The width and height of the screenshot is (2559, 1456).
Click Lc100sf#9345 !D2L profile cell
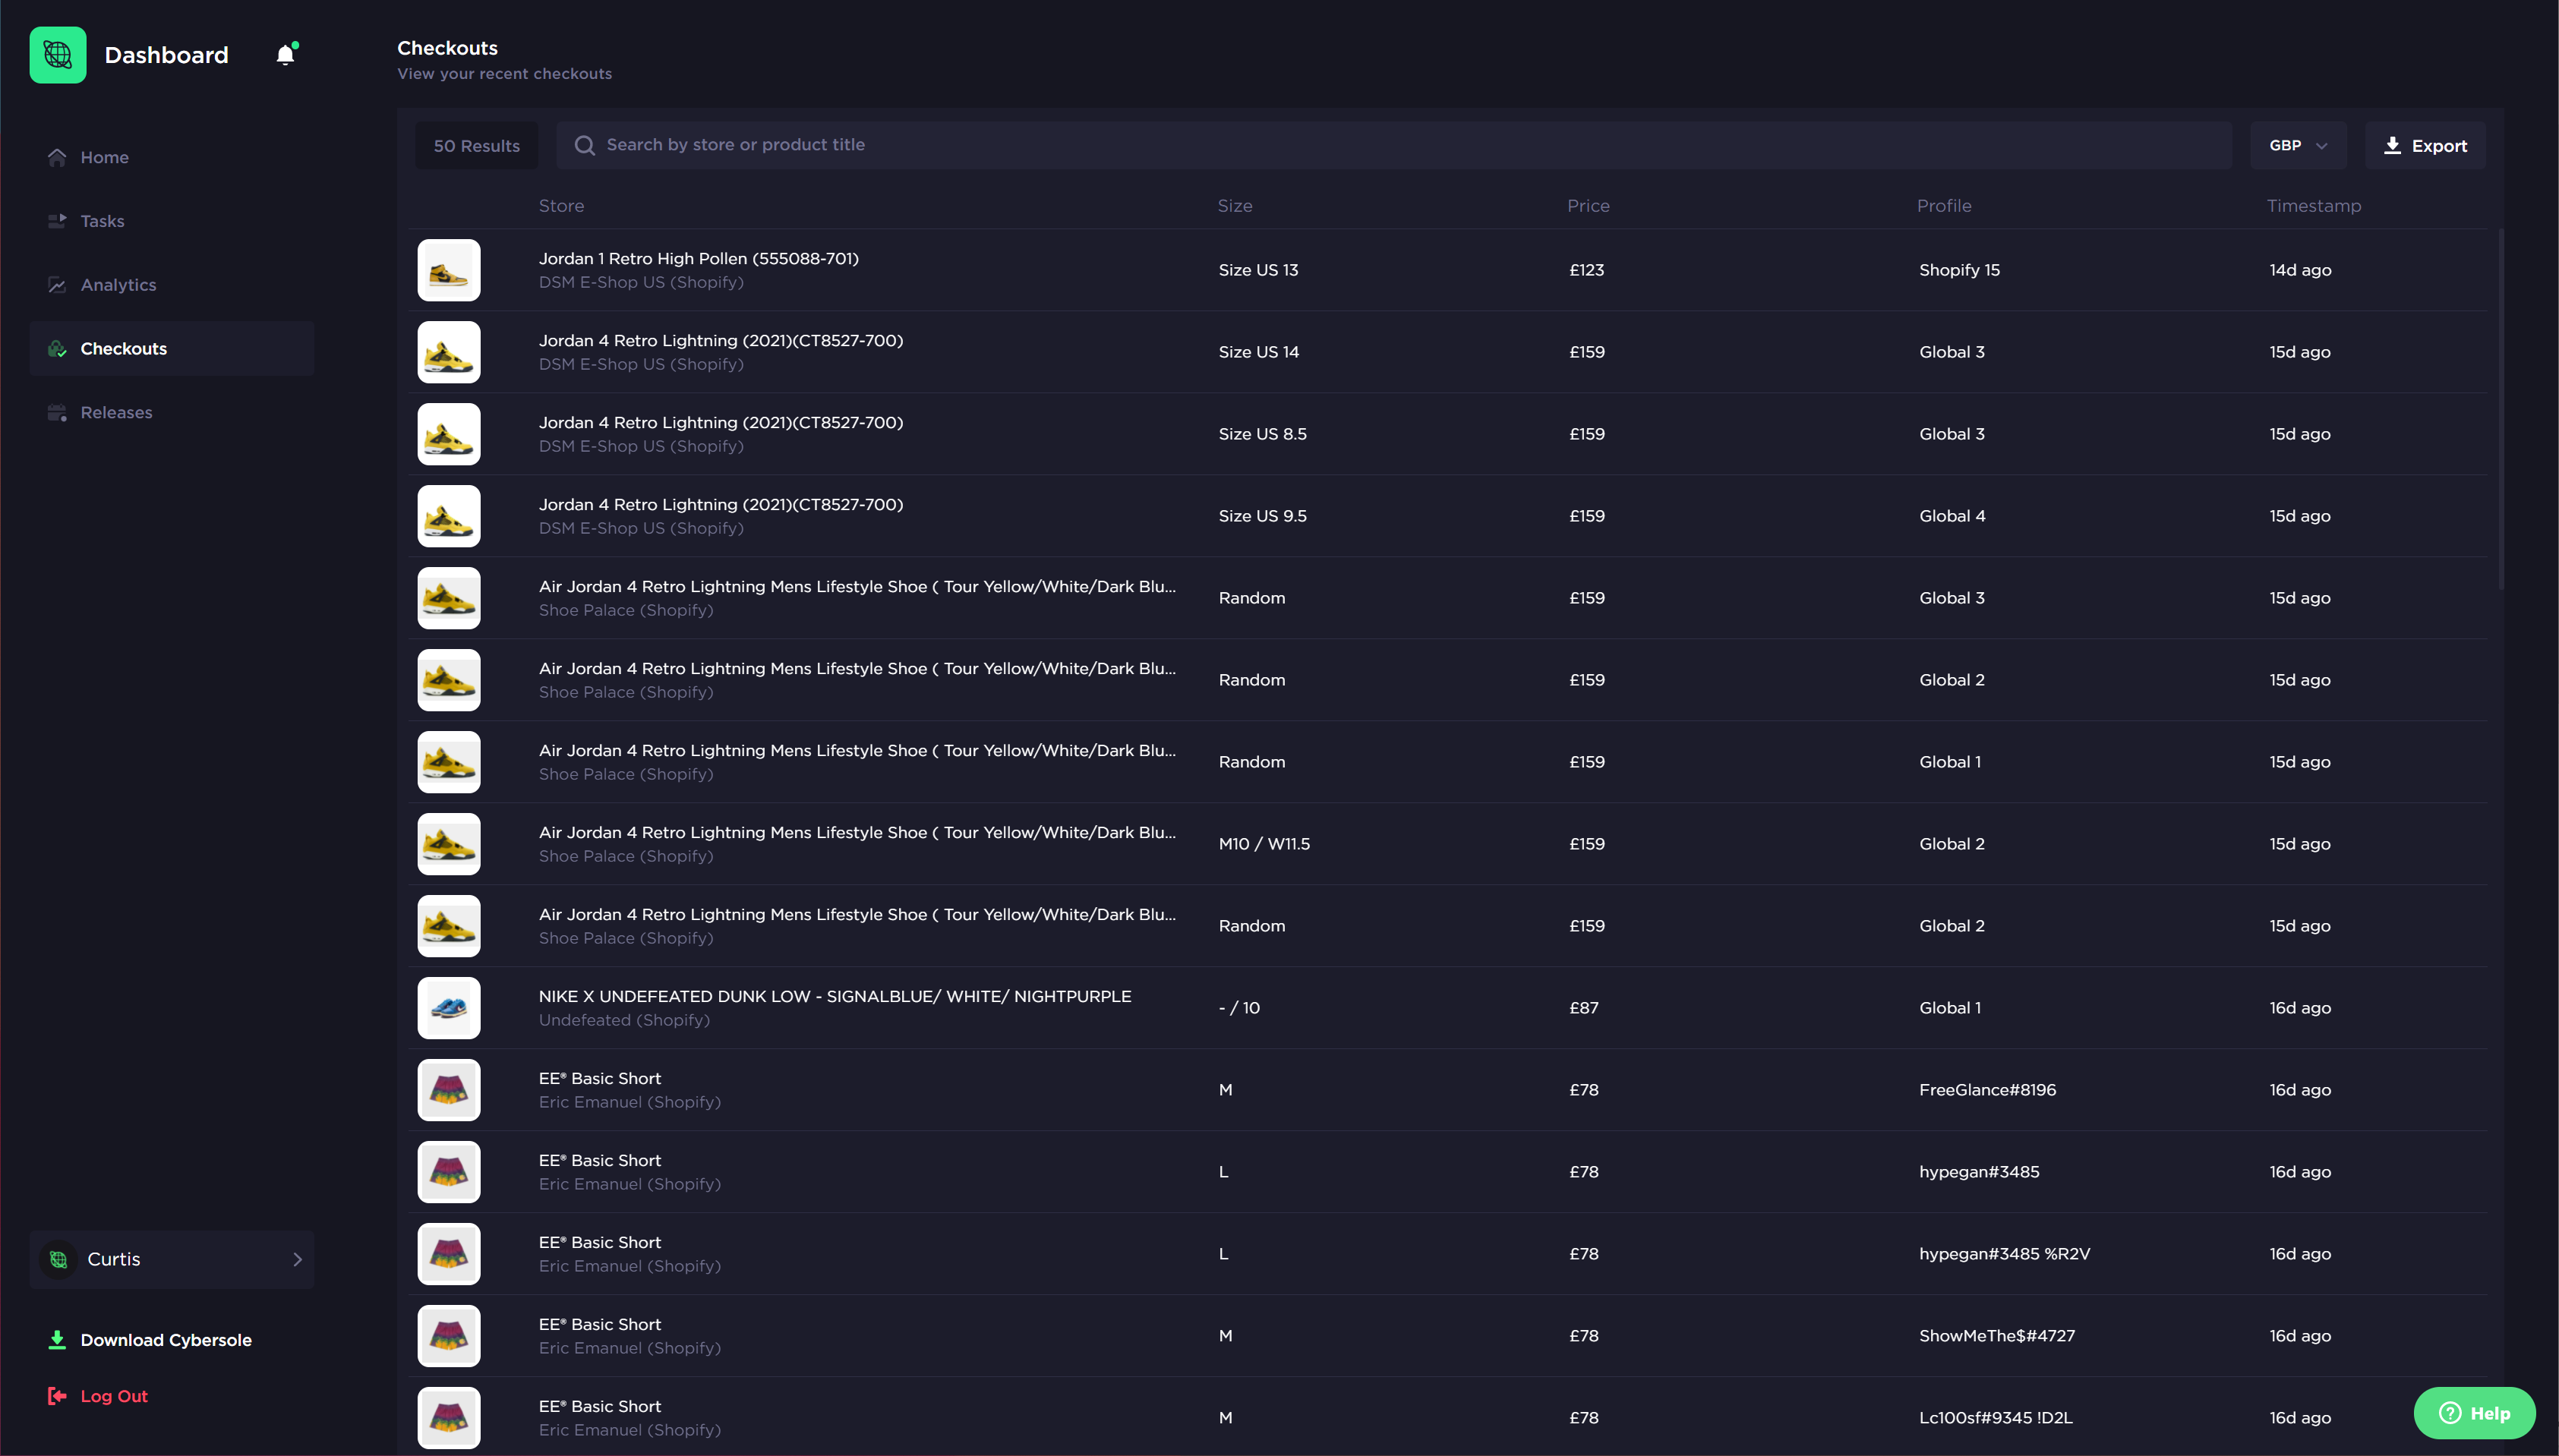[x=1995, y=1418]
